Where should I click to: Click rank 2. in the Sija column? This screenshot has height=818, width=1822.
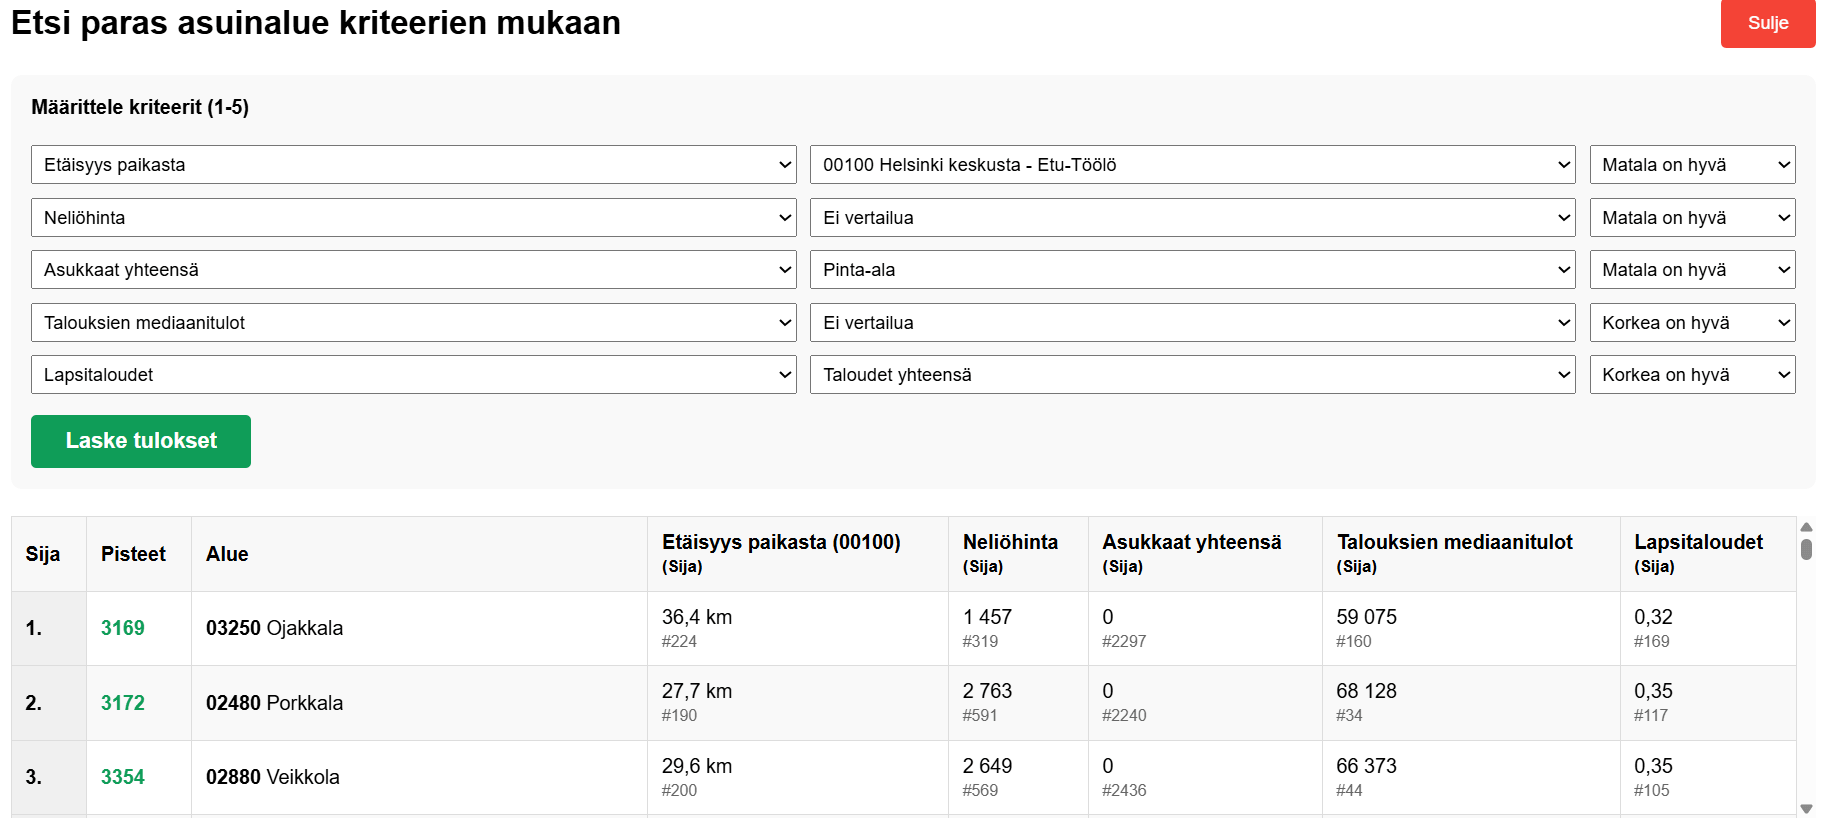coord(34,703)
